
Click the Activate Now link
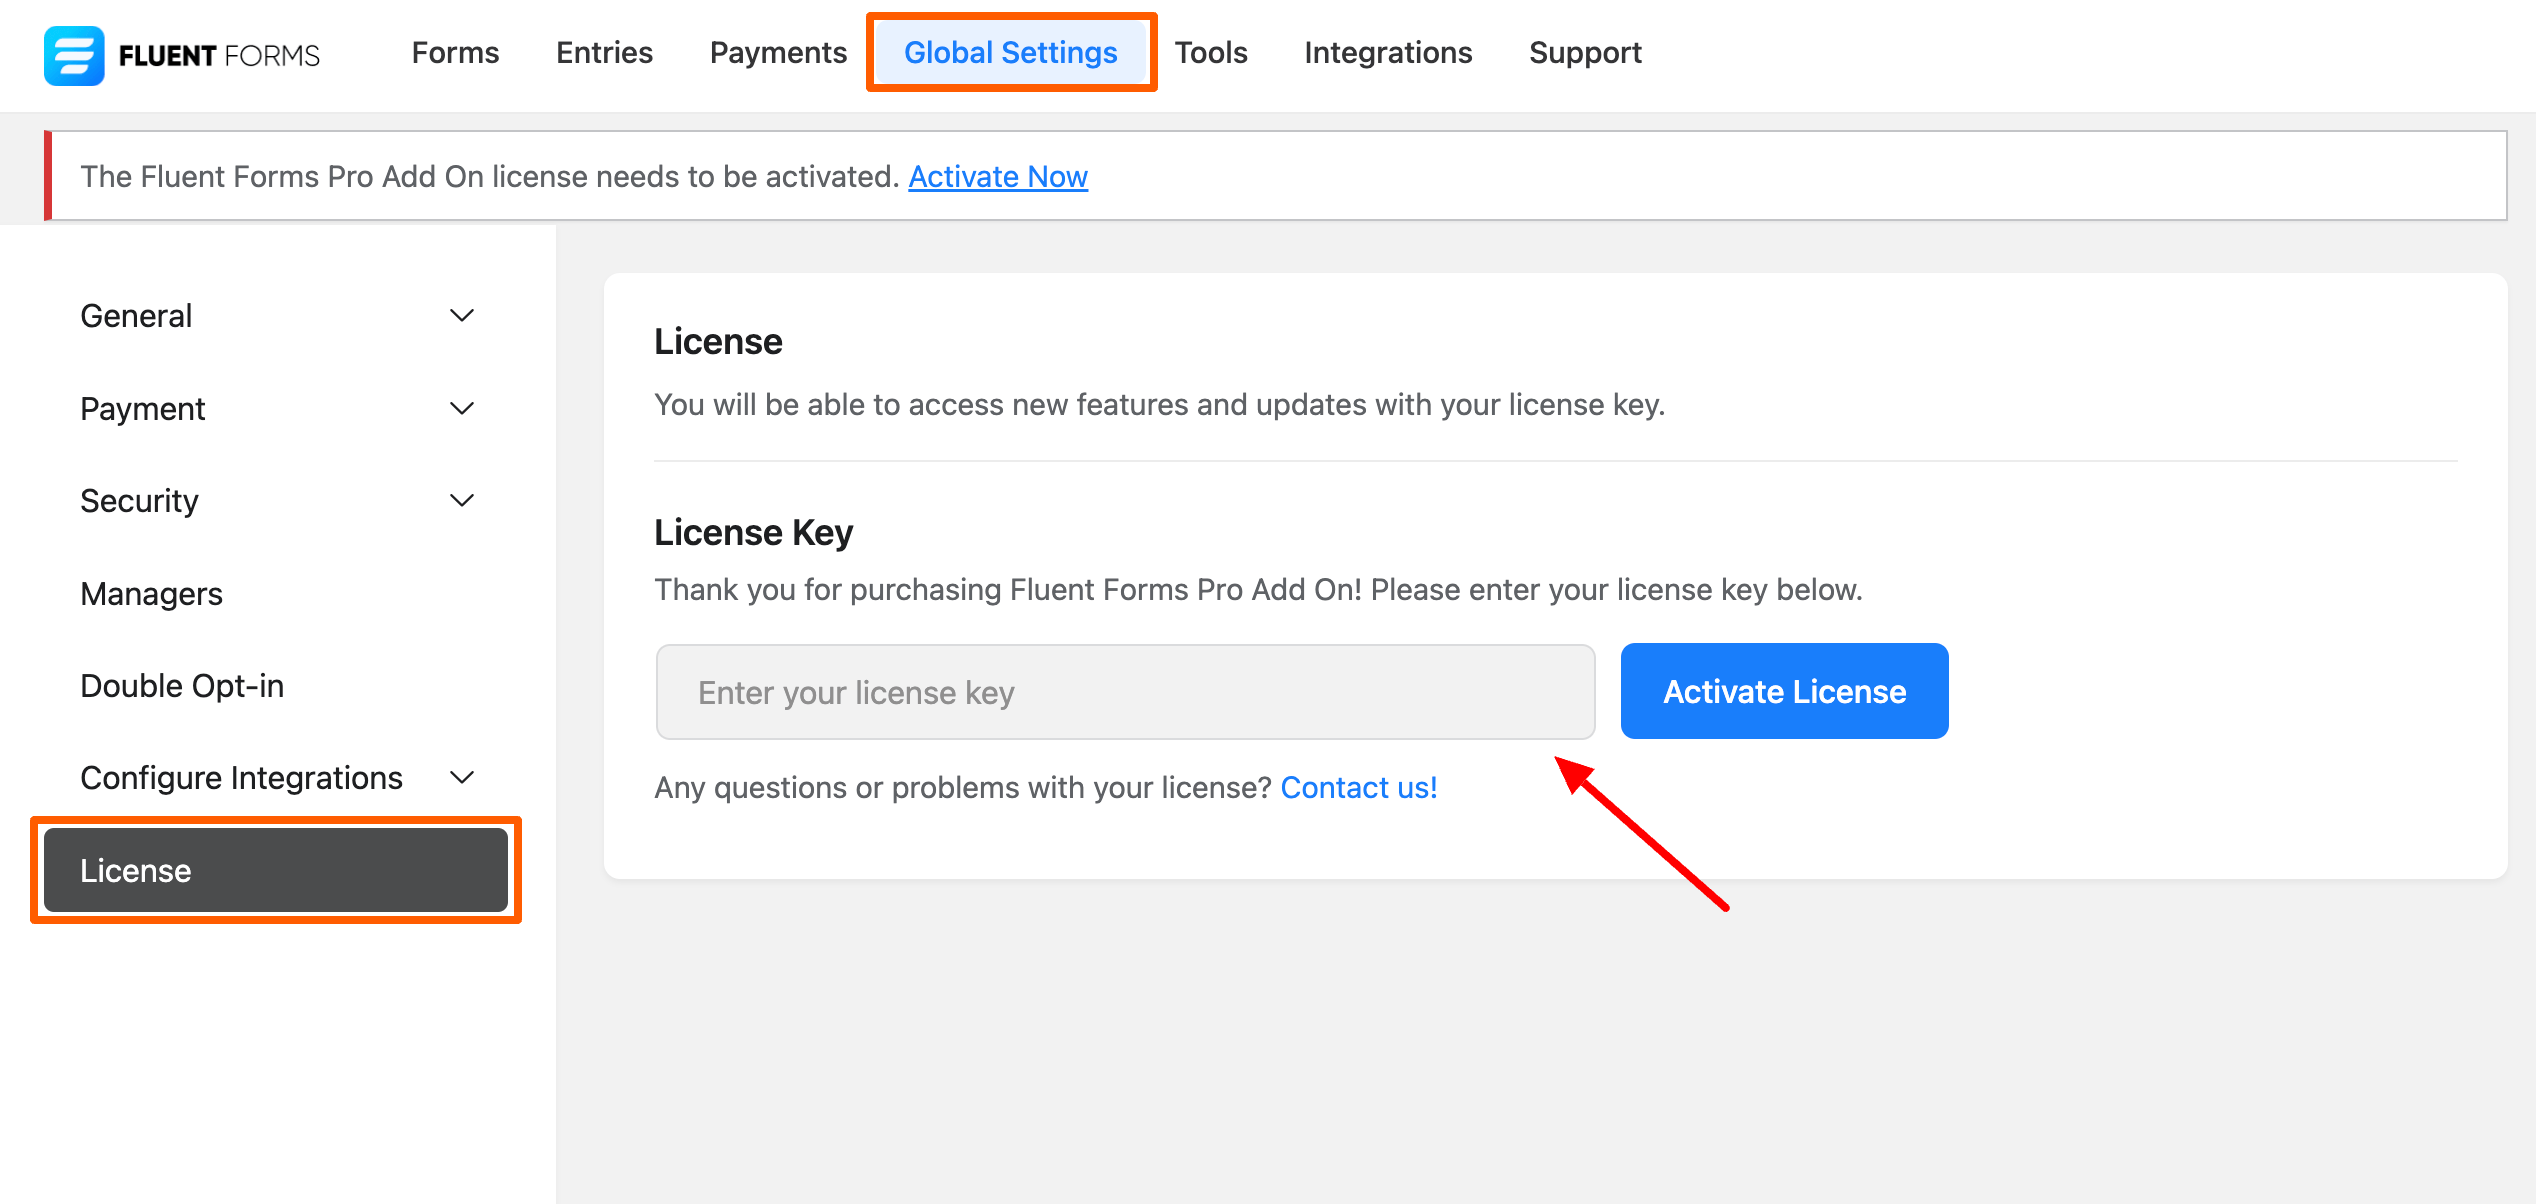[997, 177]
